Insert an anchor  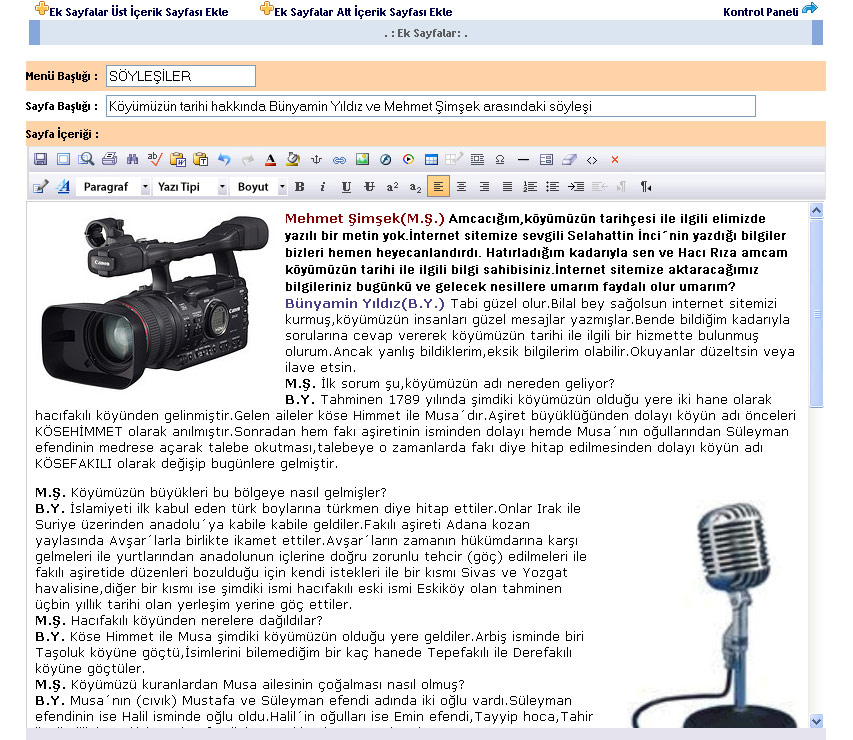point(316,159)
